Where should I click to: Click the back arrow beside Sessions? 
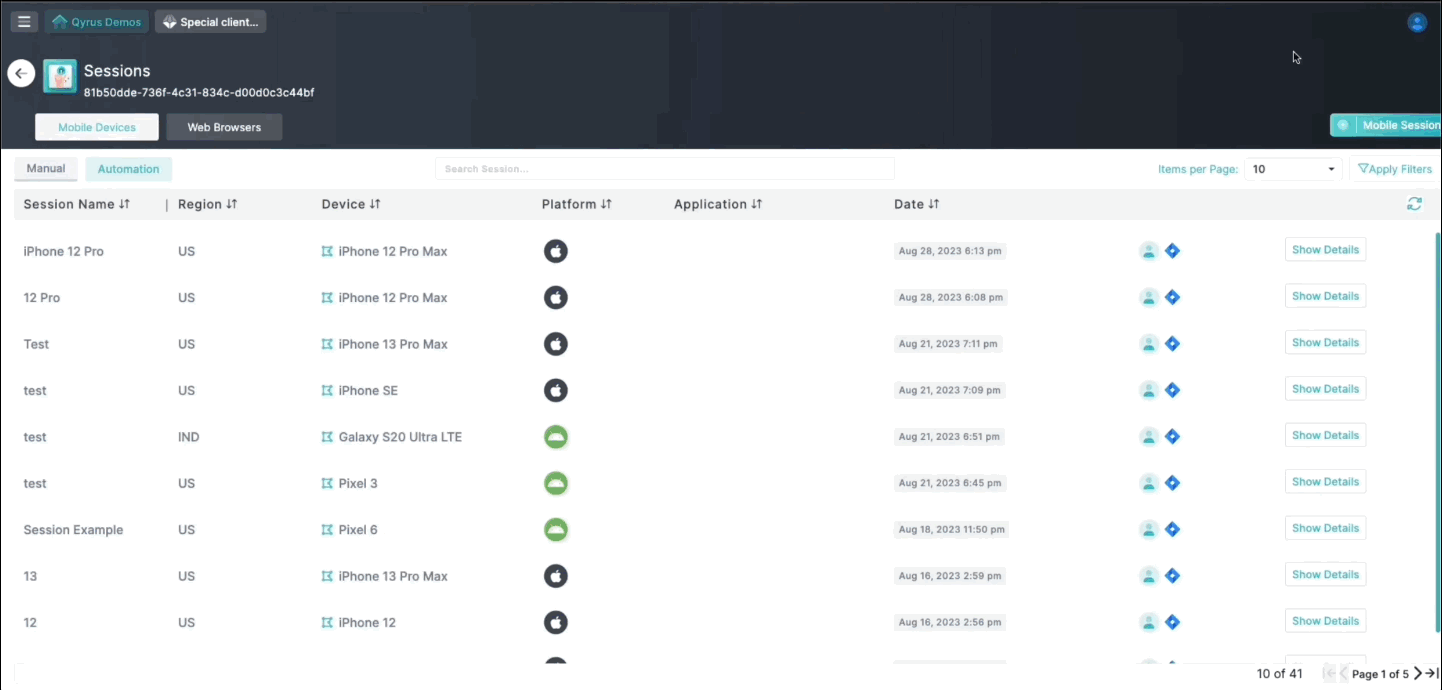coord(21,73)
